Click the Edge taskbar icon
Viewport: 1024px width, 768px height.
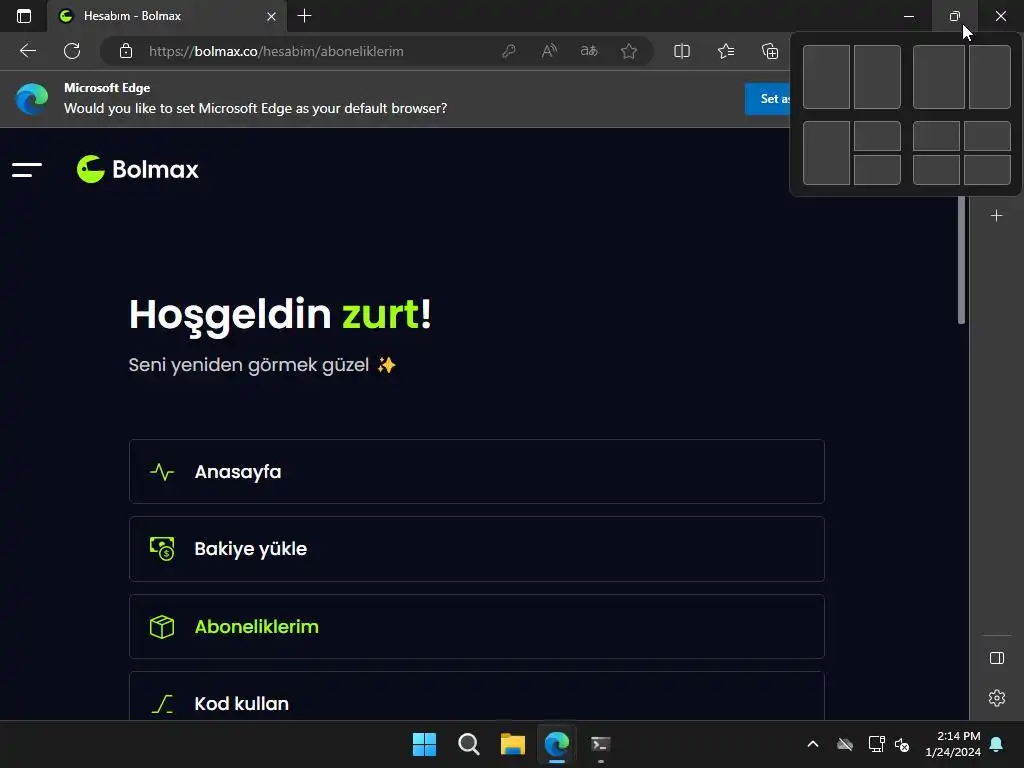pyautogui.click(x=557, y=744)
